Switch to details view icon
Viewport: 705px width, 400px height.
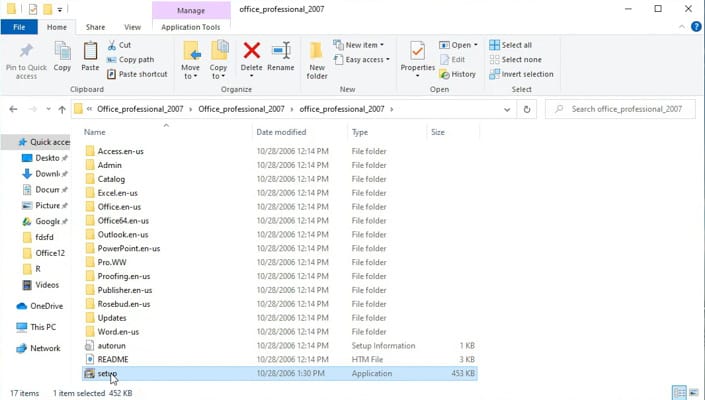pyautogui.click(x=679, y=392)
